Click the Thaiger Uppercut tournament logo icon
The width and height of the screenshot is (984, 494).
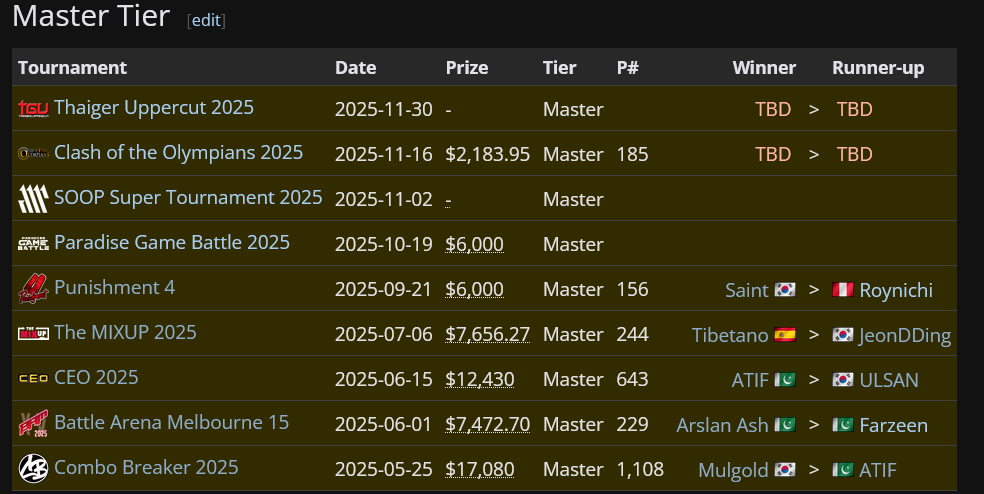coord(33,109)
